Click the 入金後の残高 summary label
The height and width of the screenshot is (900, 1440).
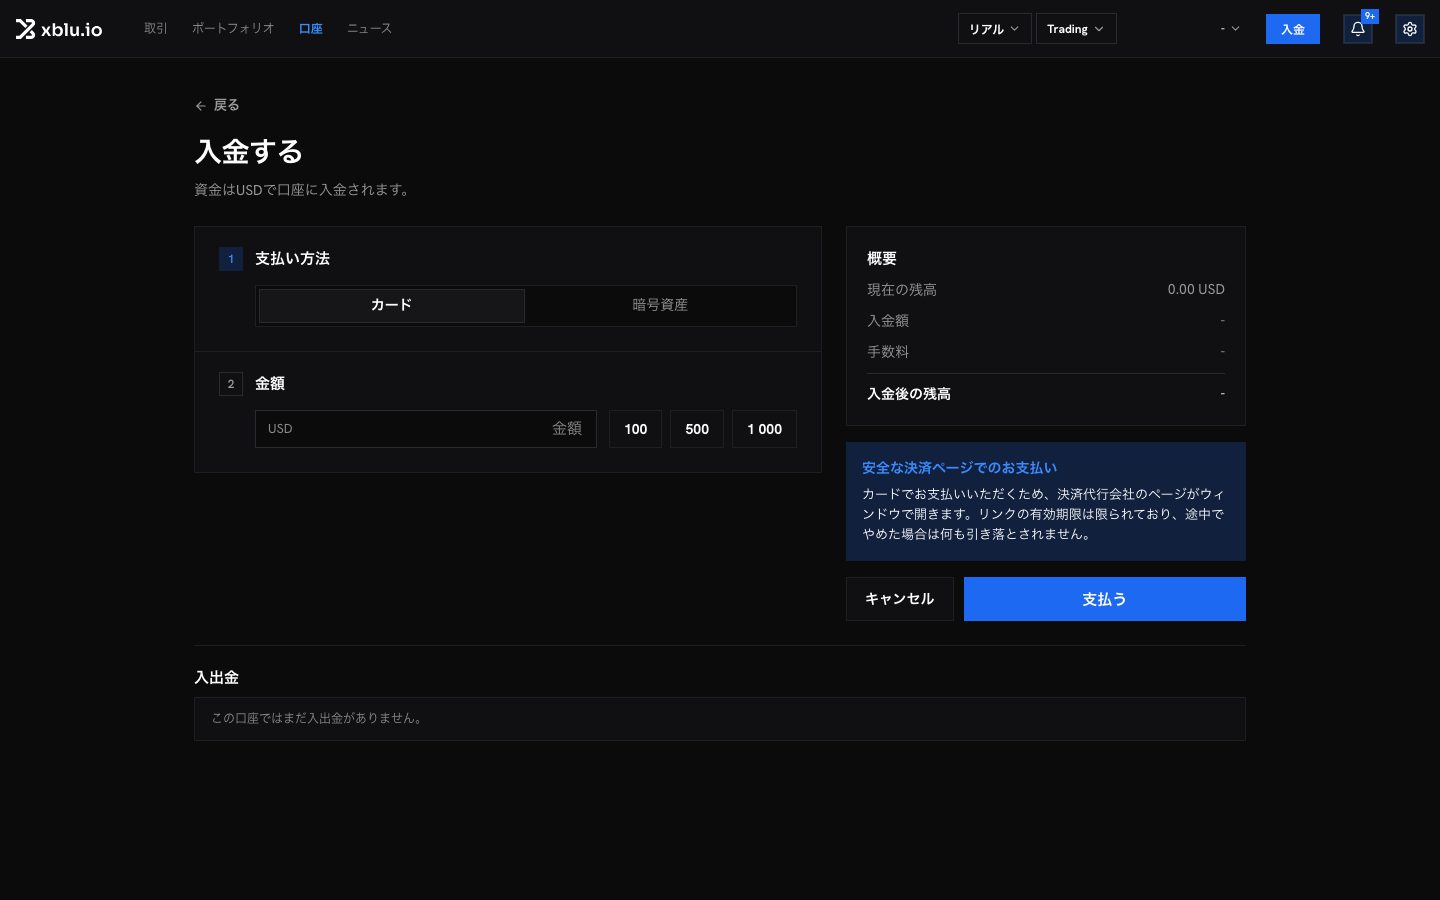click(x=909, y=394)
